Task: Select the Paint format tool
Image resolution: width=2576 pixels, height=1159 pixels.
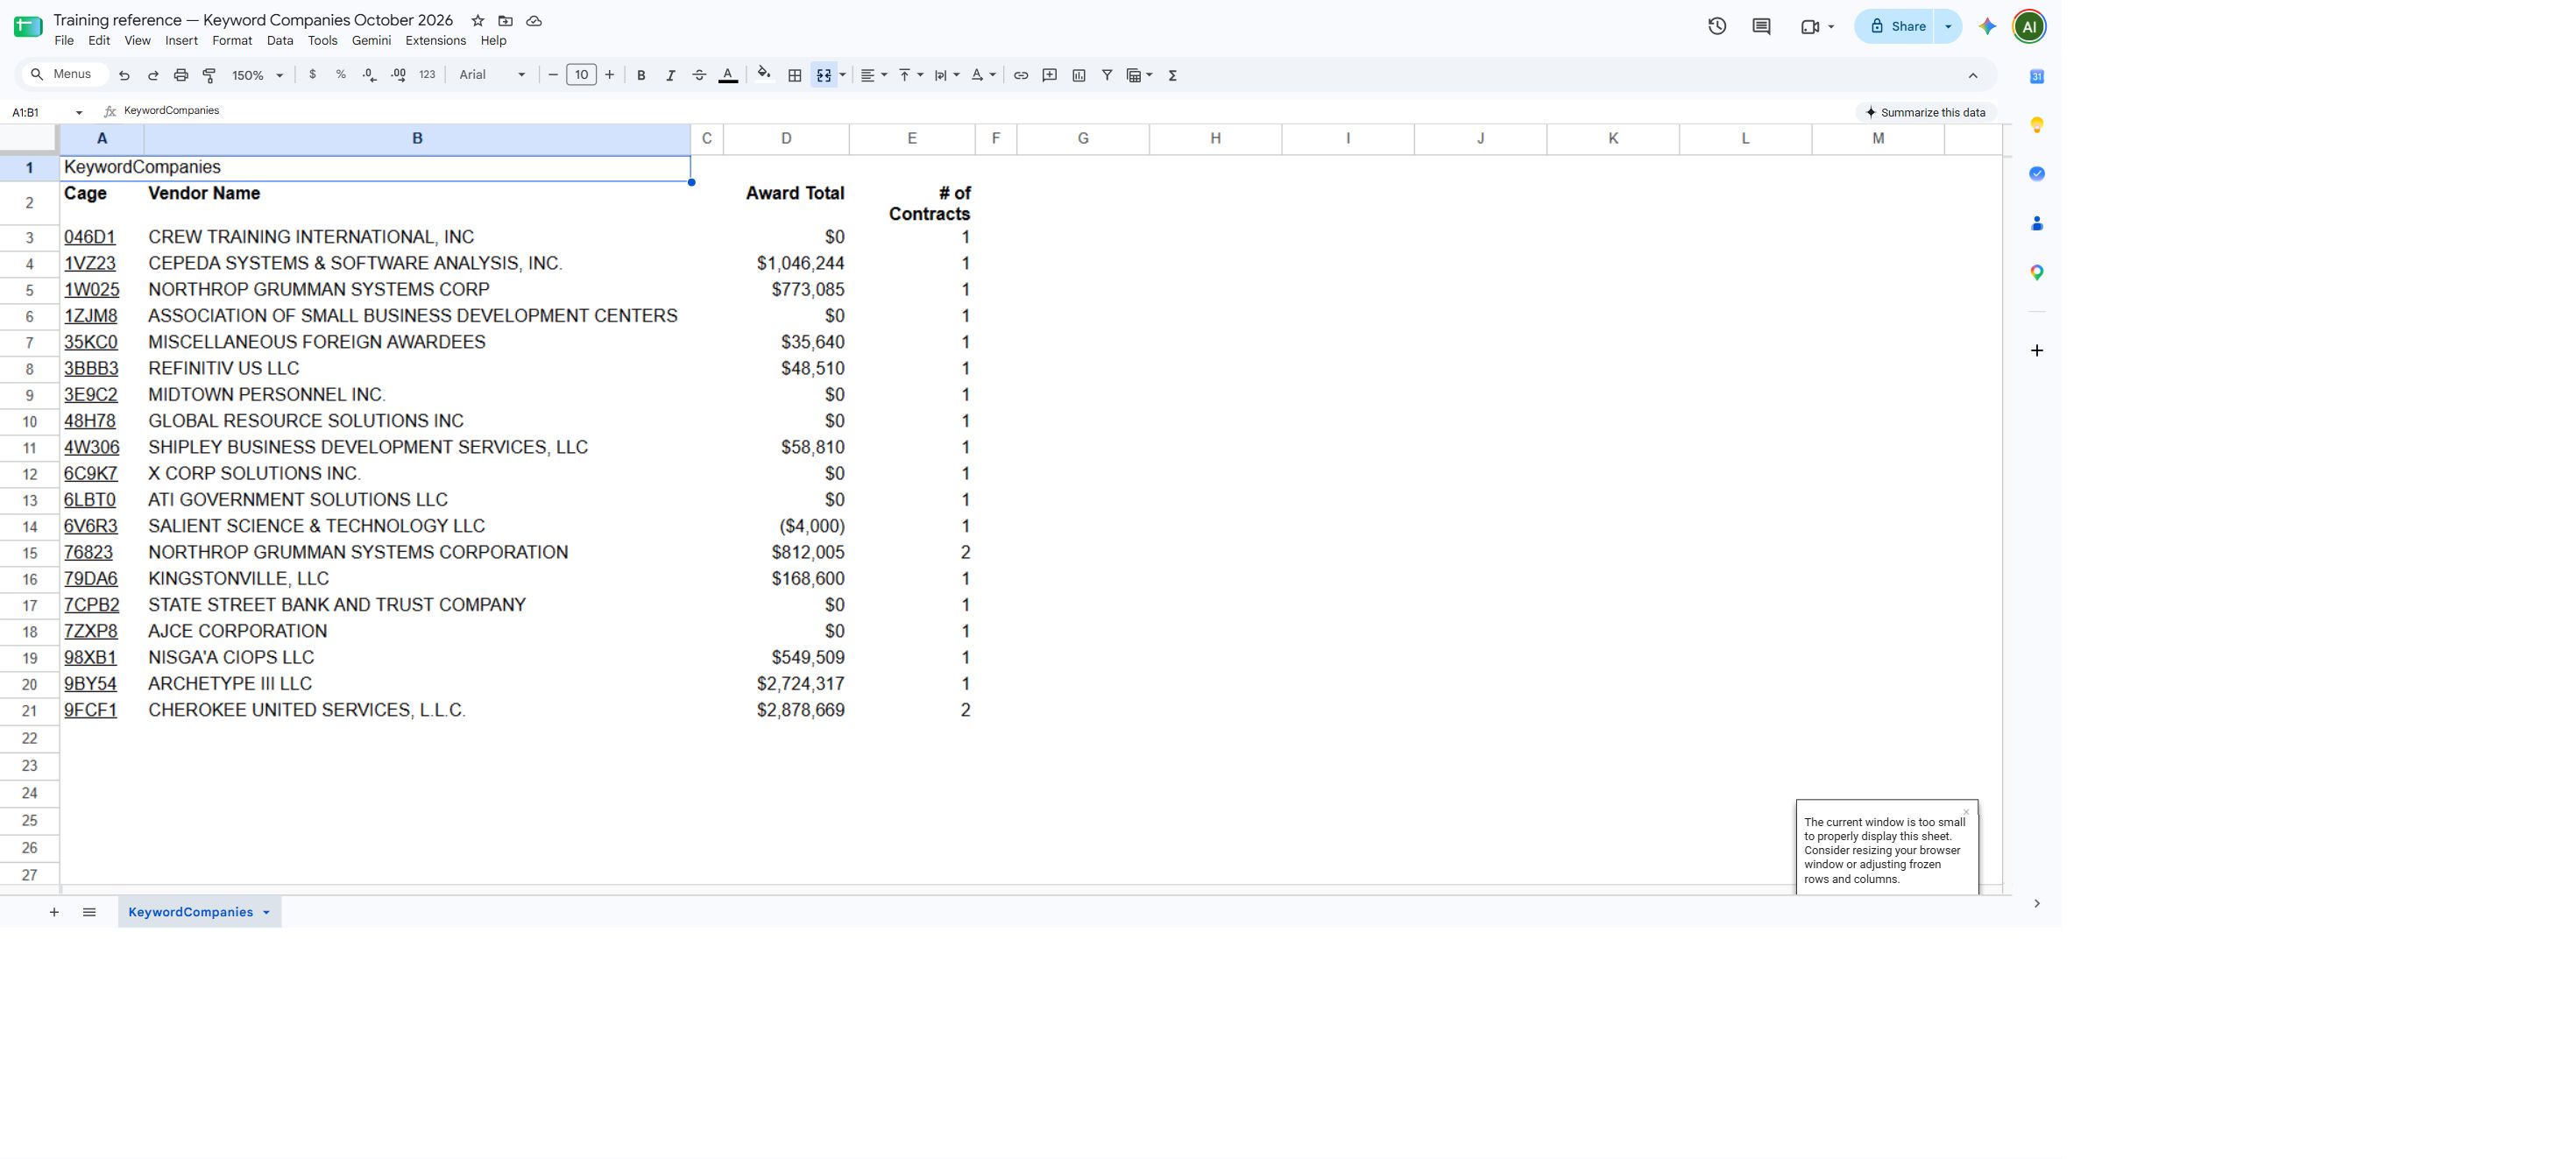Action: click(x=209, y=75)
